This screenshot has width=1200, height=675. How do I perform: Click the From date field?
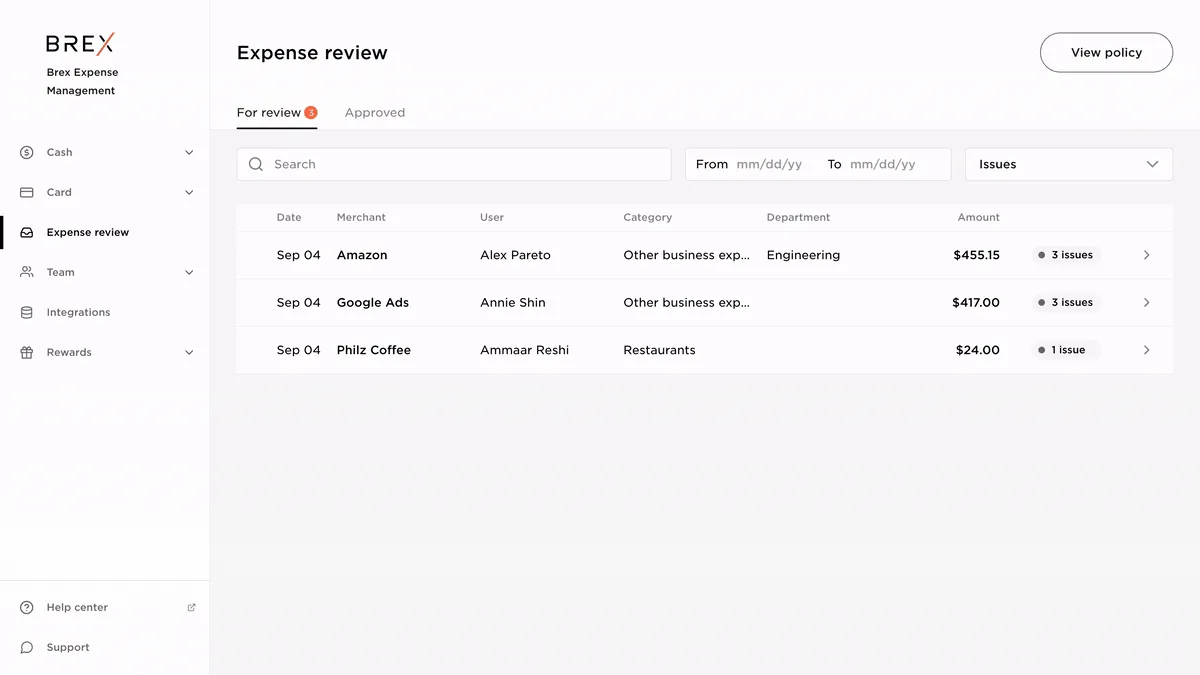[769, 164]
